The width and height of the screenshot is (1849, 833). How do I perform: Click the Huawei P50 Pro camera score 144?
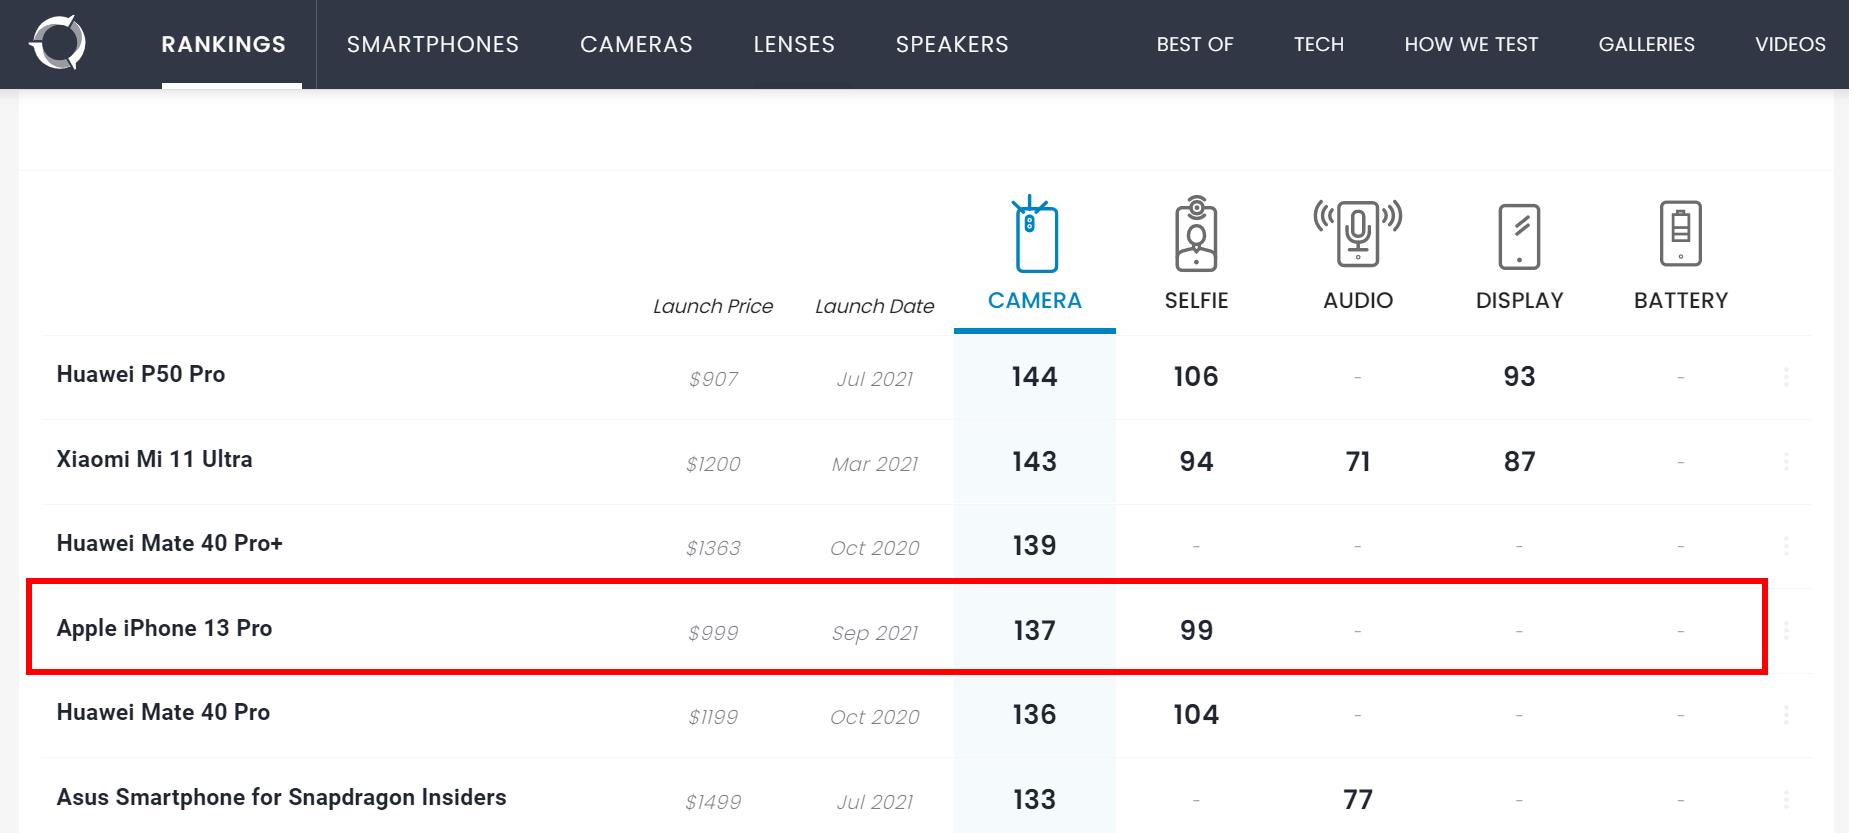[1034, 377]
